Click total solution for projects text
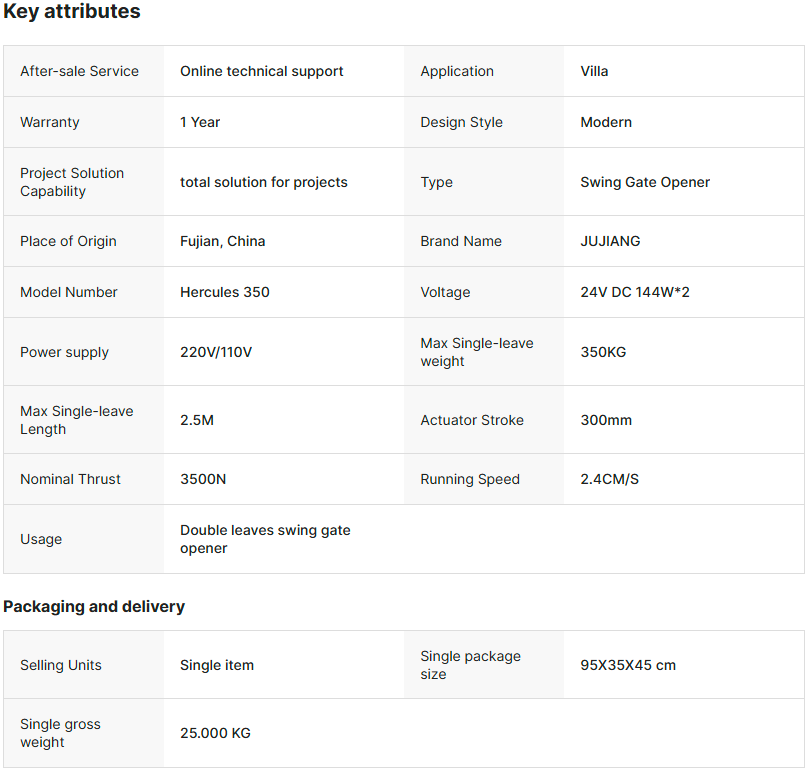 coord(264,182)
